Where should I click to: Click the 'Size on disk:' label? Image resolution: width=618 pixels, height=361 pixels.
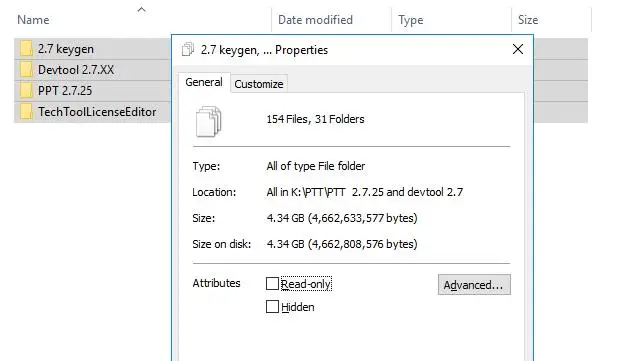(222, 244)
